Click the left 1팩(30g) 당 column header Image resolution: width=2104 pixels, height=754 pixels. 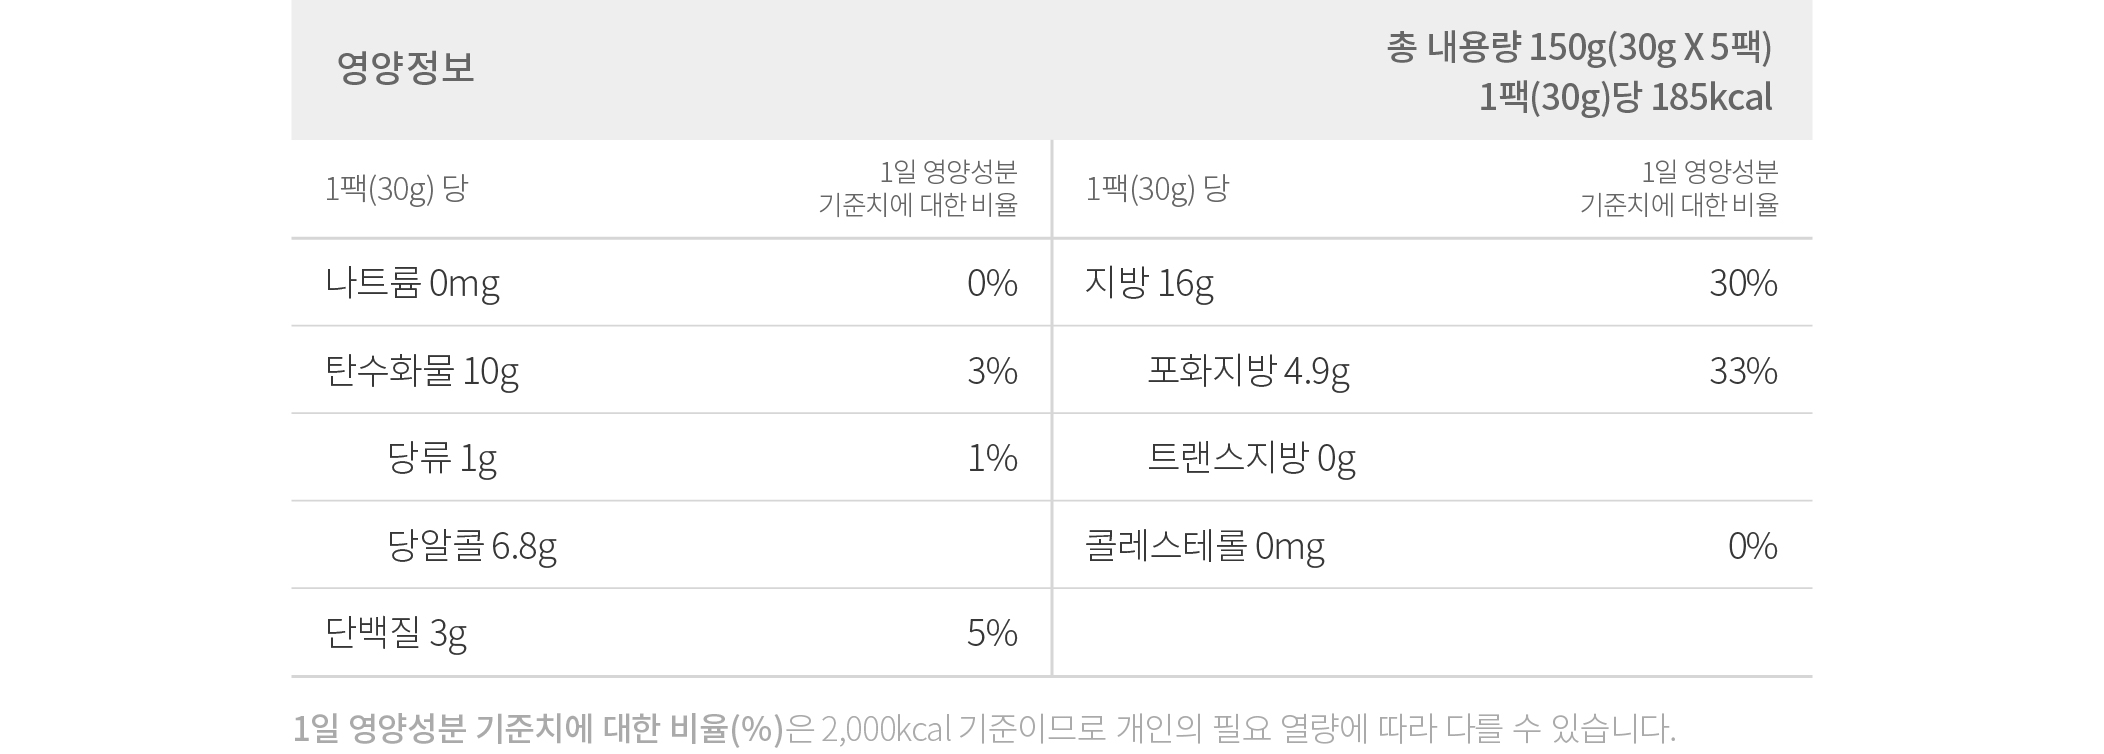396,189
